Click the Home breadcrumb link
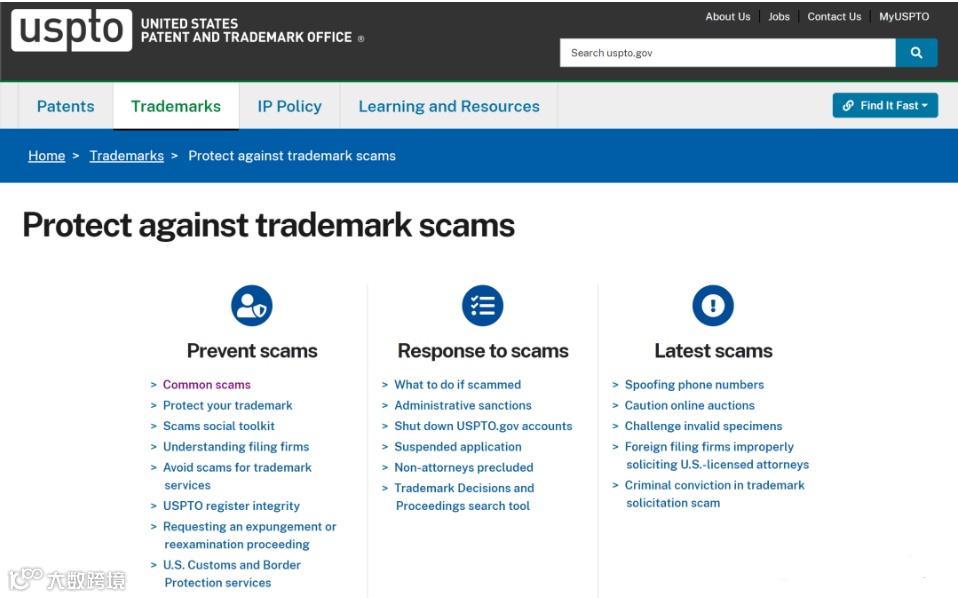Screen dimensions: 958x598 pyautogui.click(x=46, y=156)
